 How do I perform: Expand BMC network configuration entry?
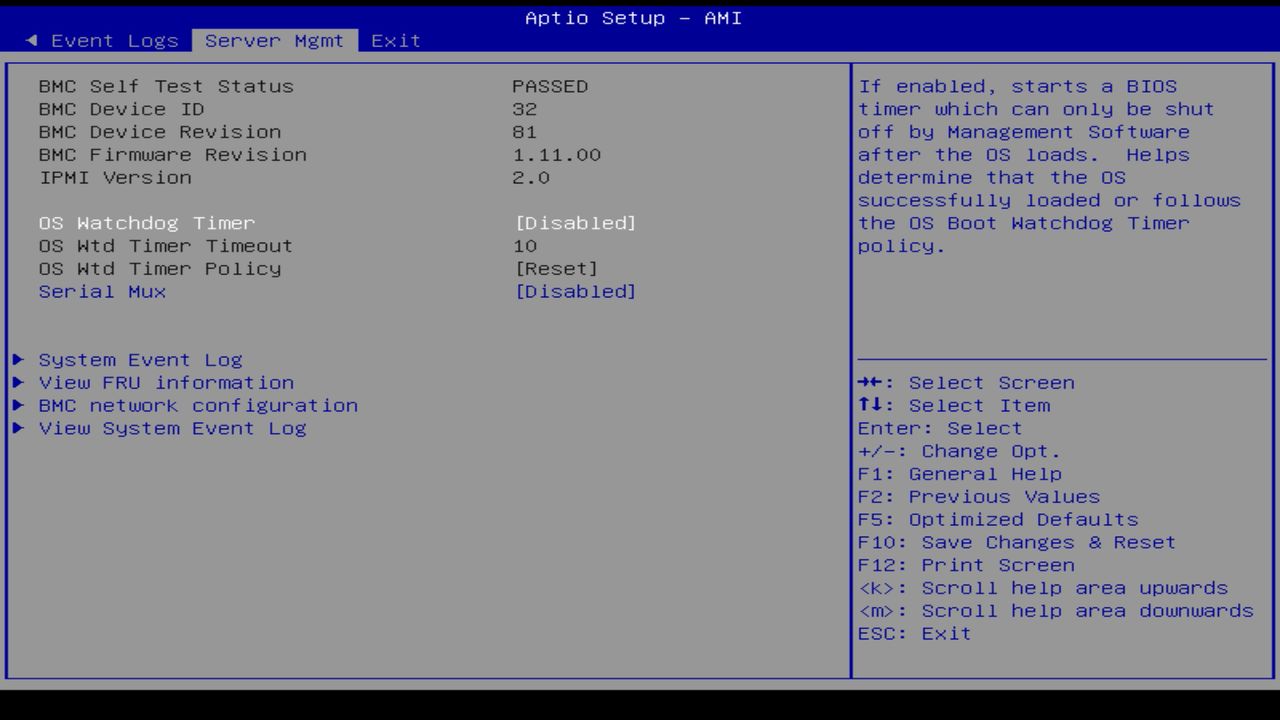tap(196, 405)
